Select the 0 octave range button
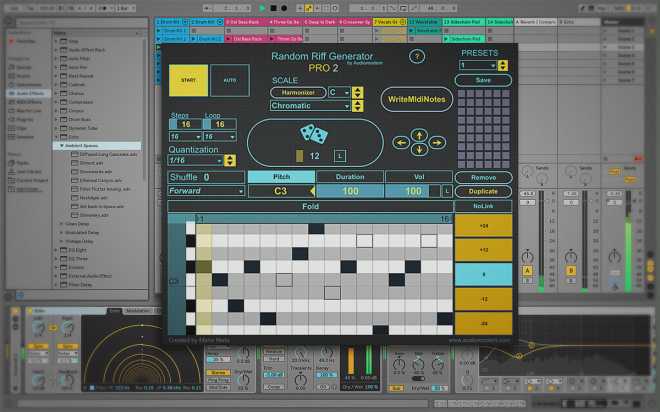 coord(484,274)
